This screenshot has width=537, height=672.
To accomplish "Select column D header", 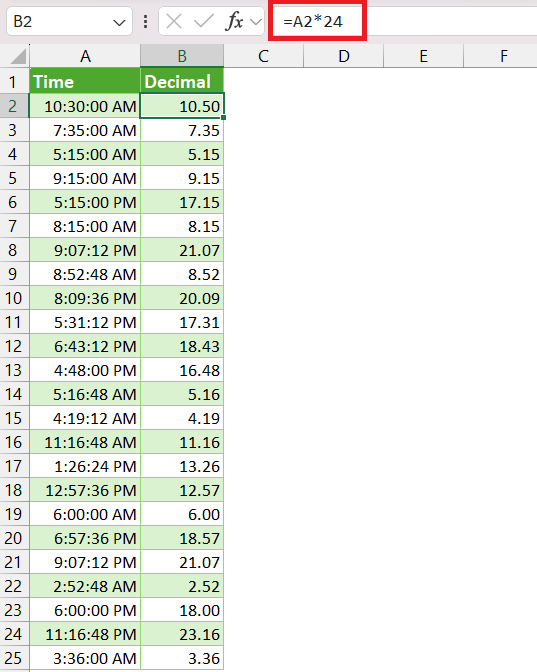I will (343, 56).
